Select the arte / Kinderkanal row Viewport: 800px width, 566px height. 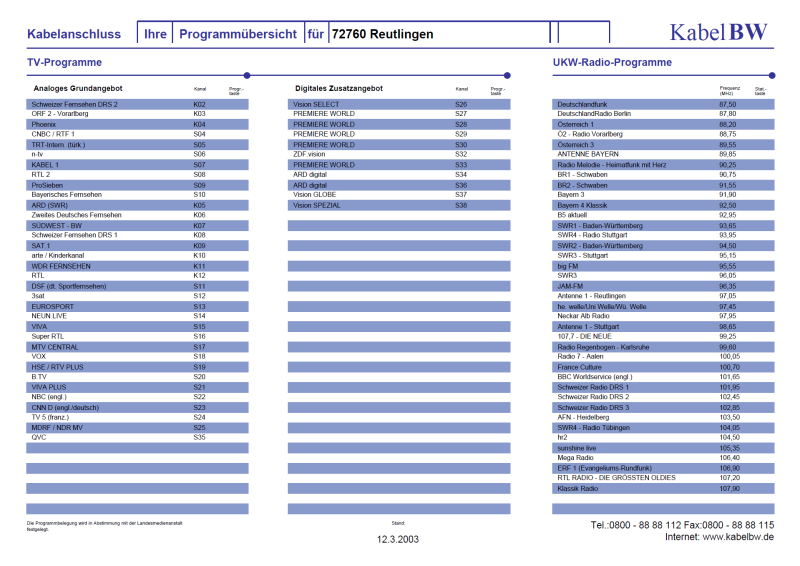tap(137, 256)
